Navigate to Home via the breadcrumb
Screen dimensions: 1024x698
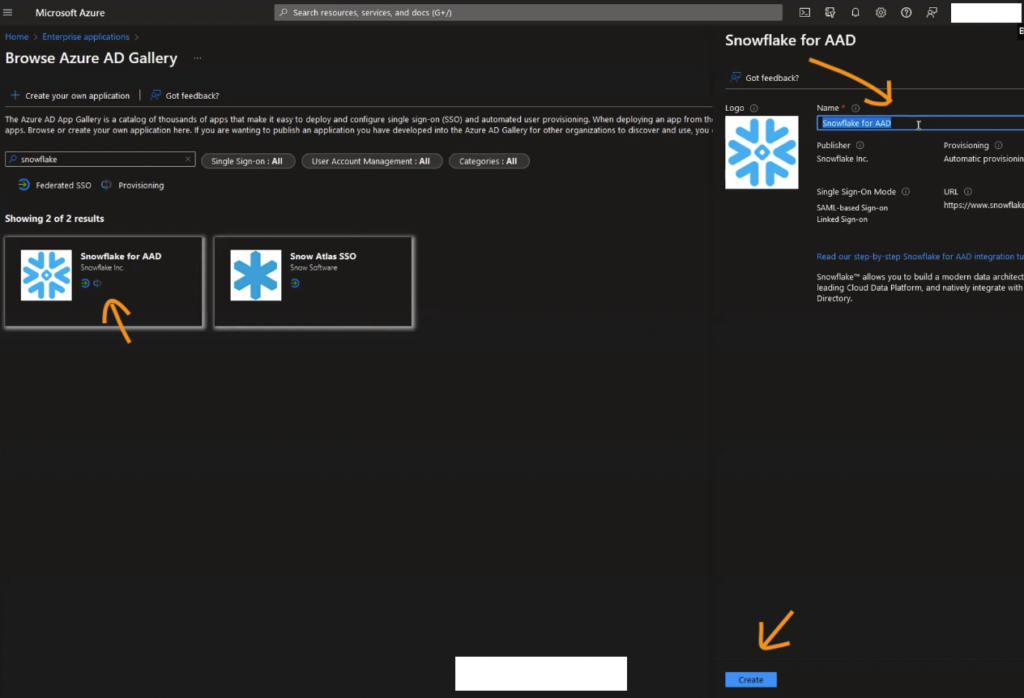pyautogui.click(x=16, y=36)
